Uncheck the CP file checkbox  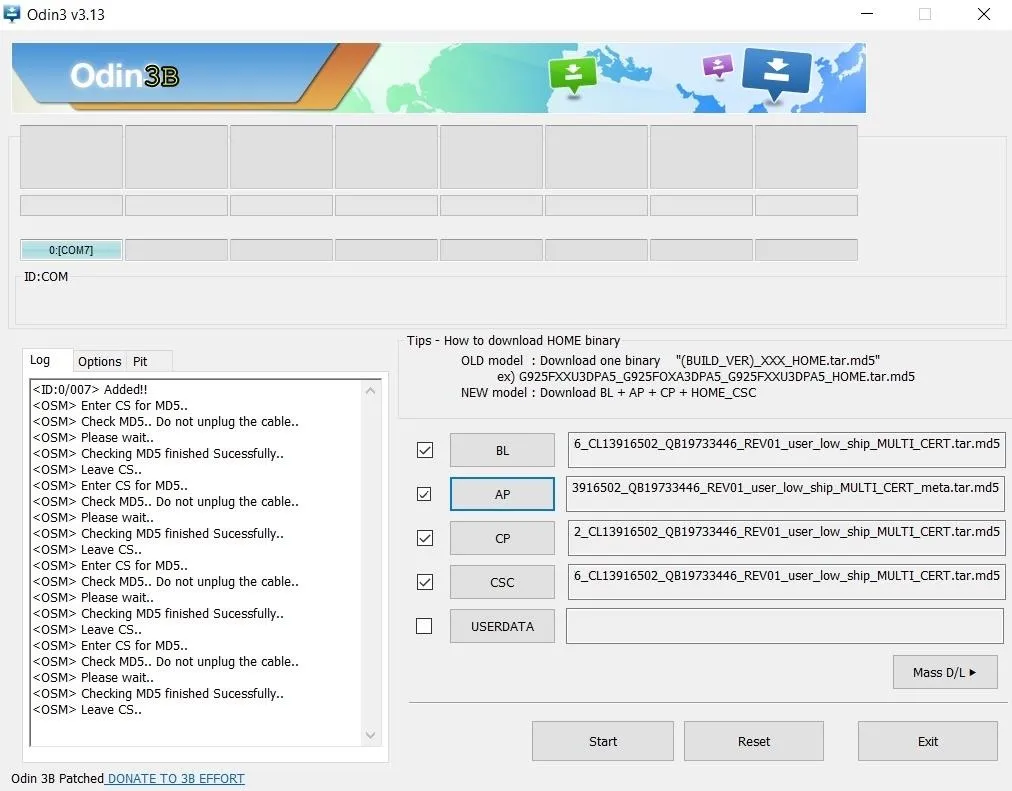(425, 537)
